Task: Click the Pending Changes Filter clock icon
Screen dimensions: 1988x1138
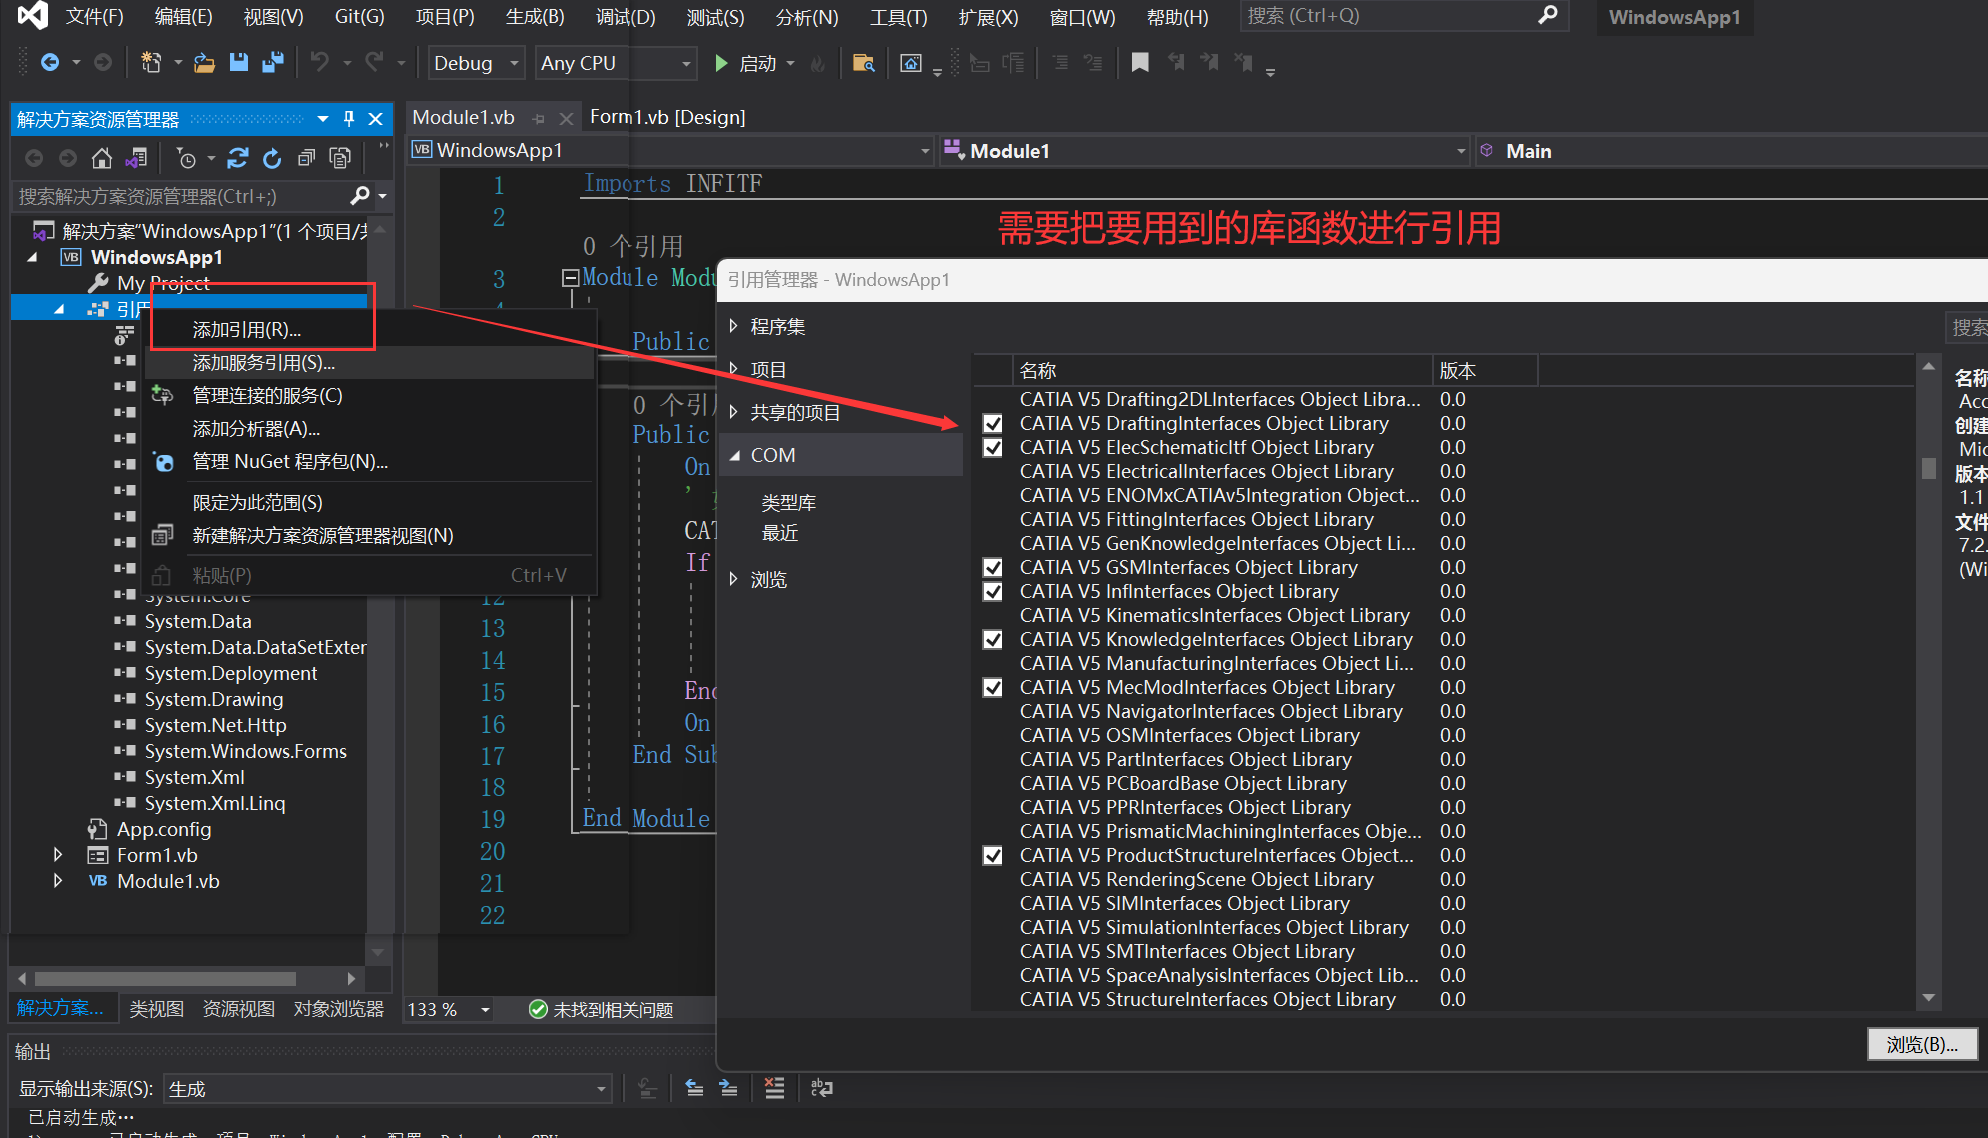Action: (x=186, y=158)
